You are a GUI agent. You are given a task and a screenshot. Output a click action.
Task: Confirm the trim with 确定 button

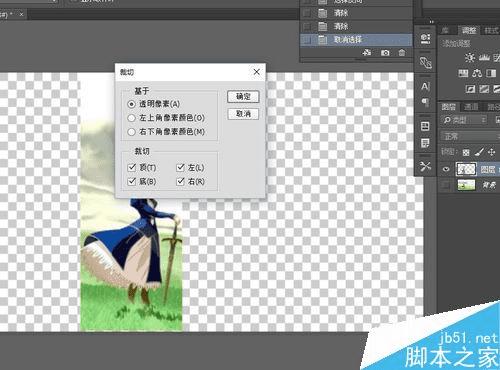point(243,97)
